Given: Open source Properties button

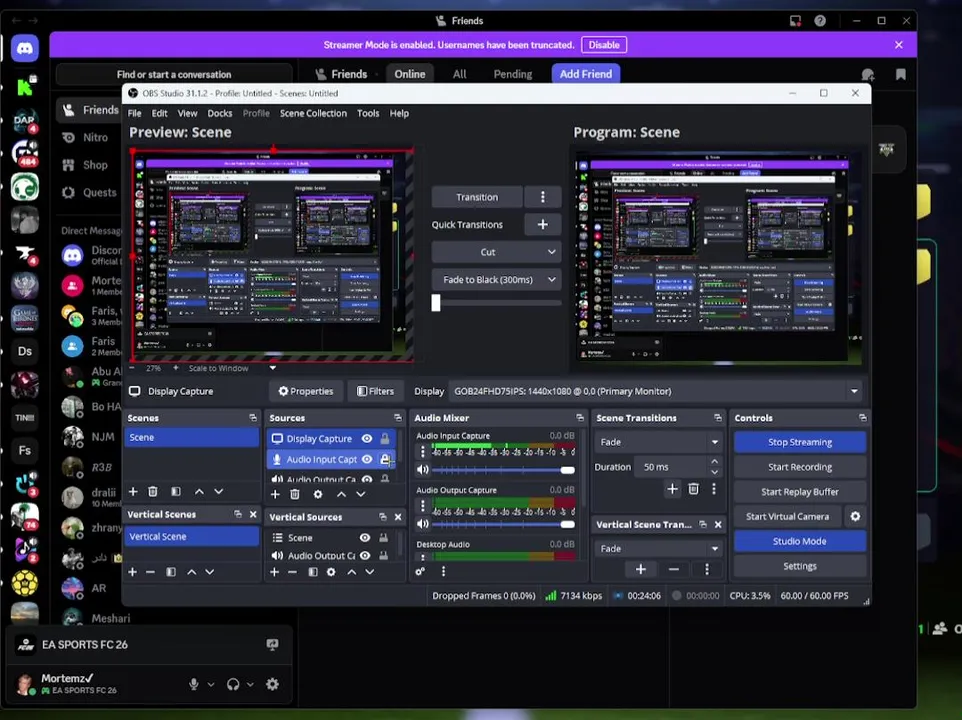Looking at the screenshot, I should pyautogui.click(x=306, y=391).
